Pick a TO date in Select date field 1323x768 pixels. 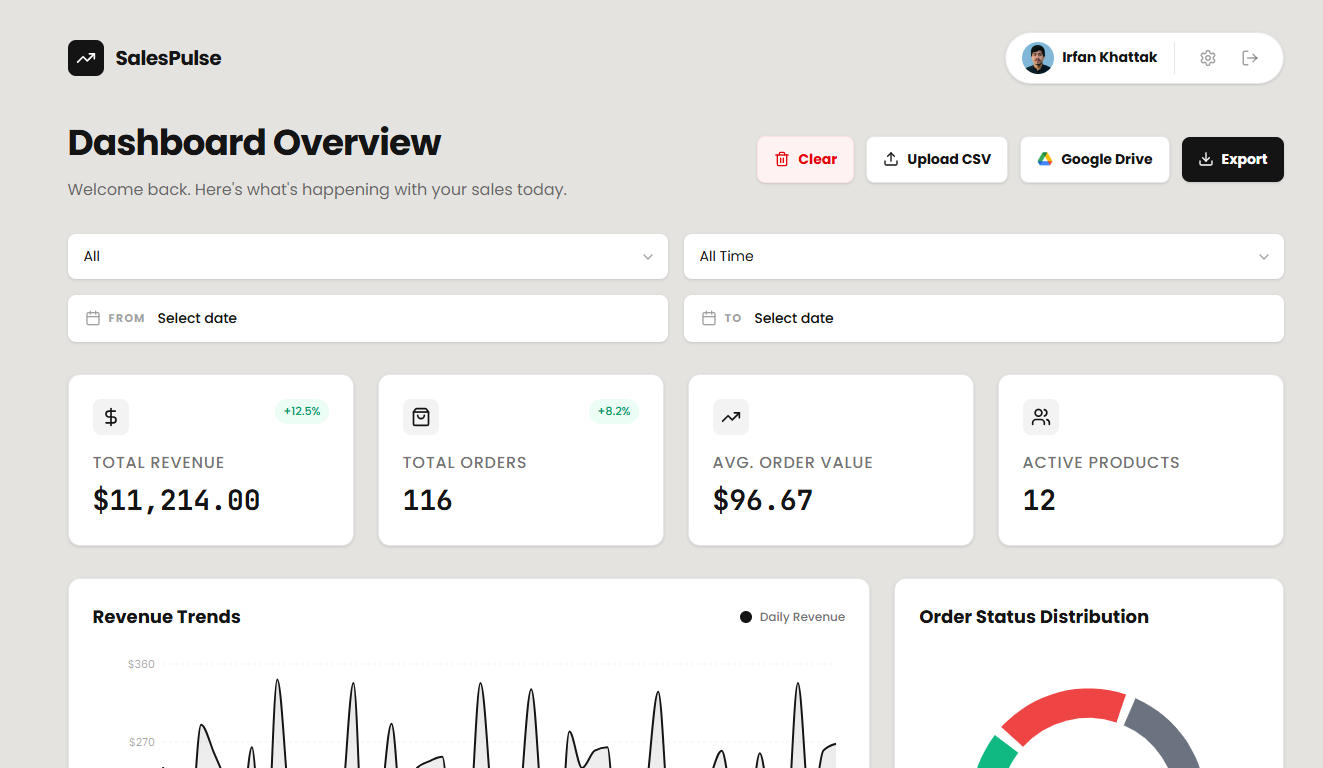point(984,318)
